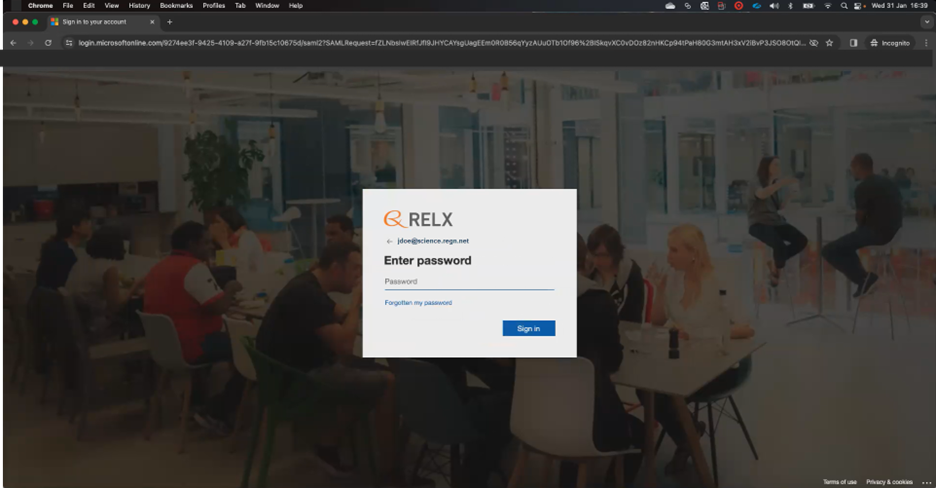
Task: Open the volume control in menu bar
Action: (x=774, y=5)
